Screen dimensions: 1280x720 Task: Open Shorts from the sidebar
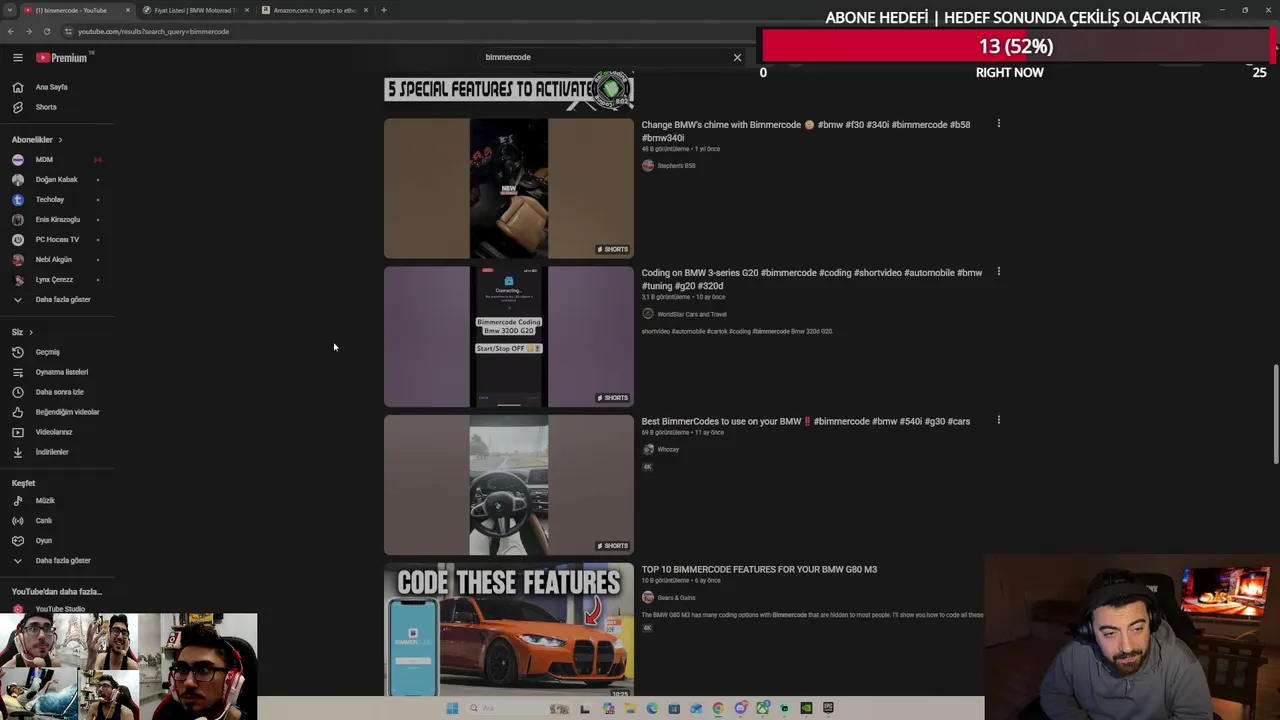(x=46, y=107)
